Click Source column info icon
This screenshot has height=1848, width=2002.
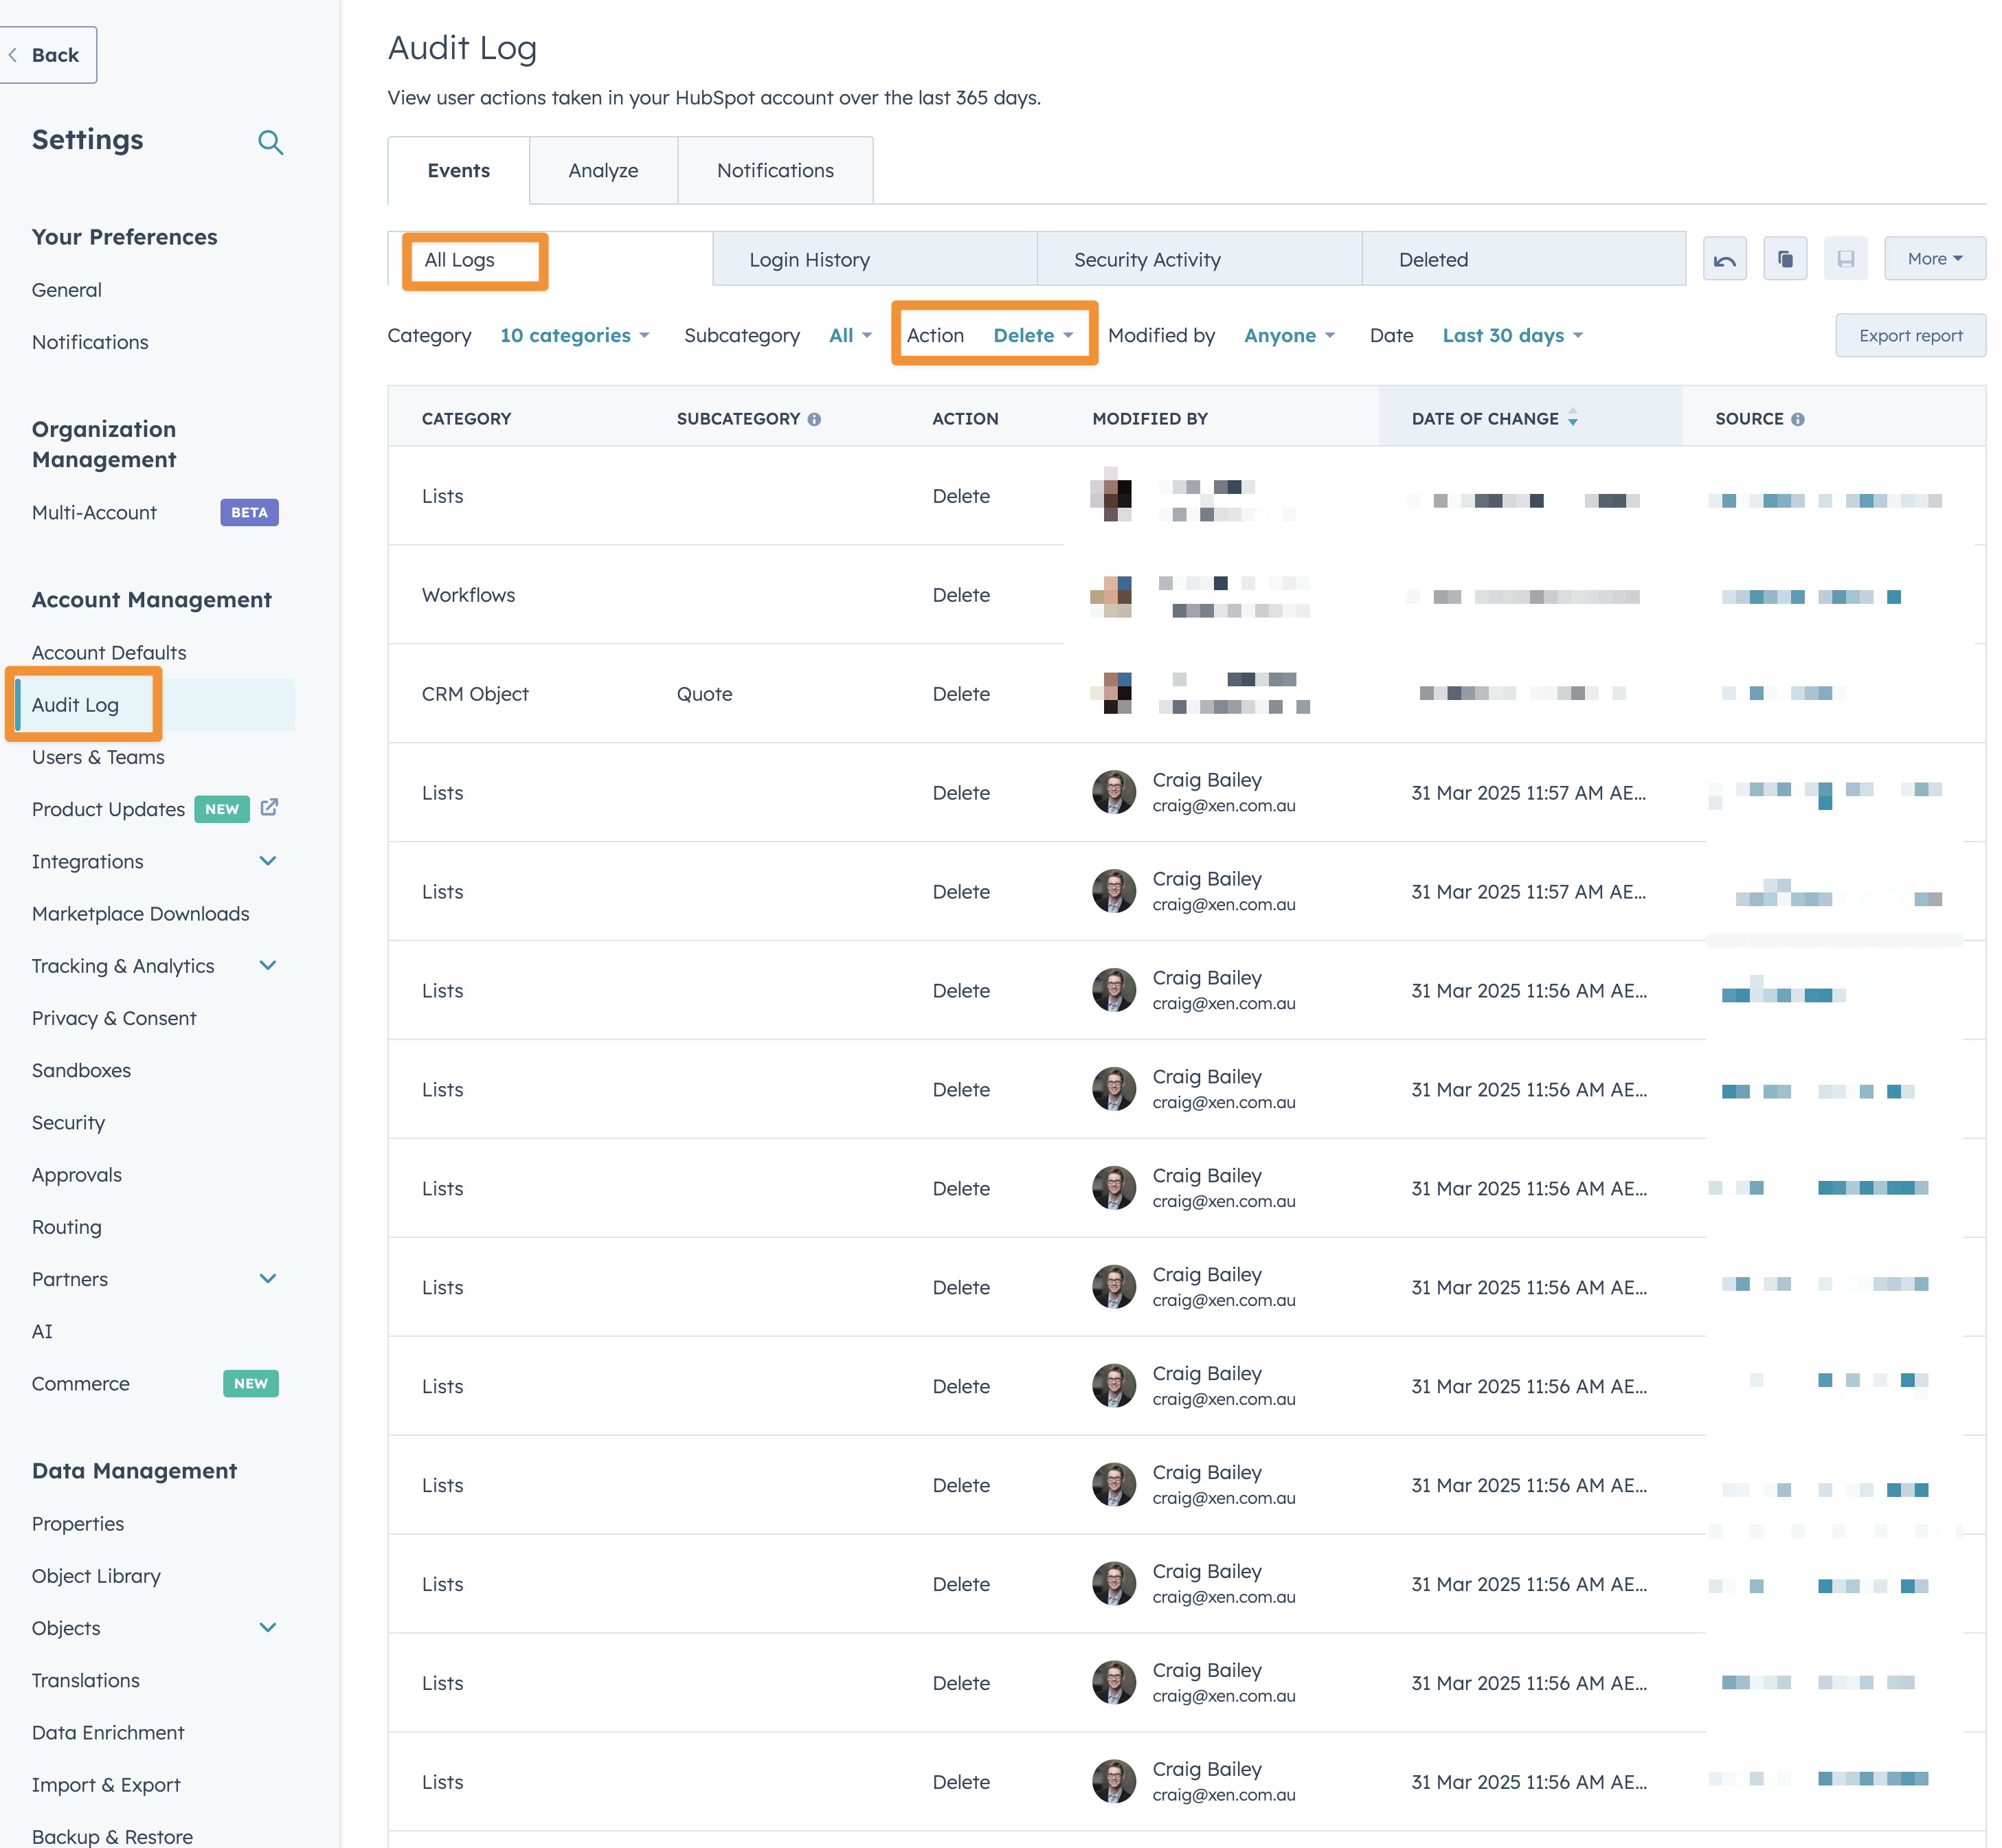[x=1797, y=419]
